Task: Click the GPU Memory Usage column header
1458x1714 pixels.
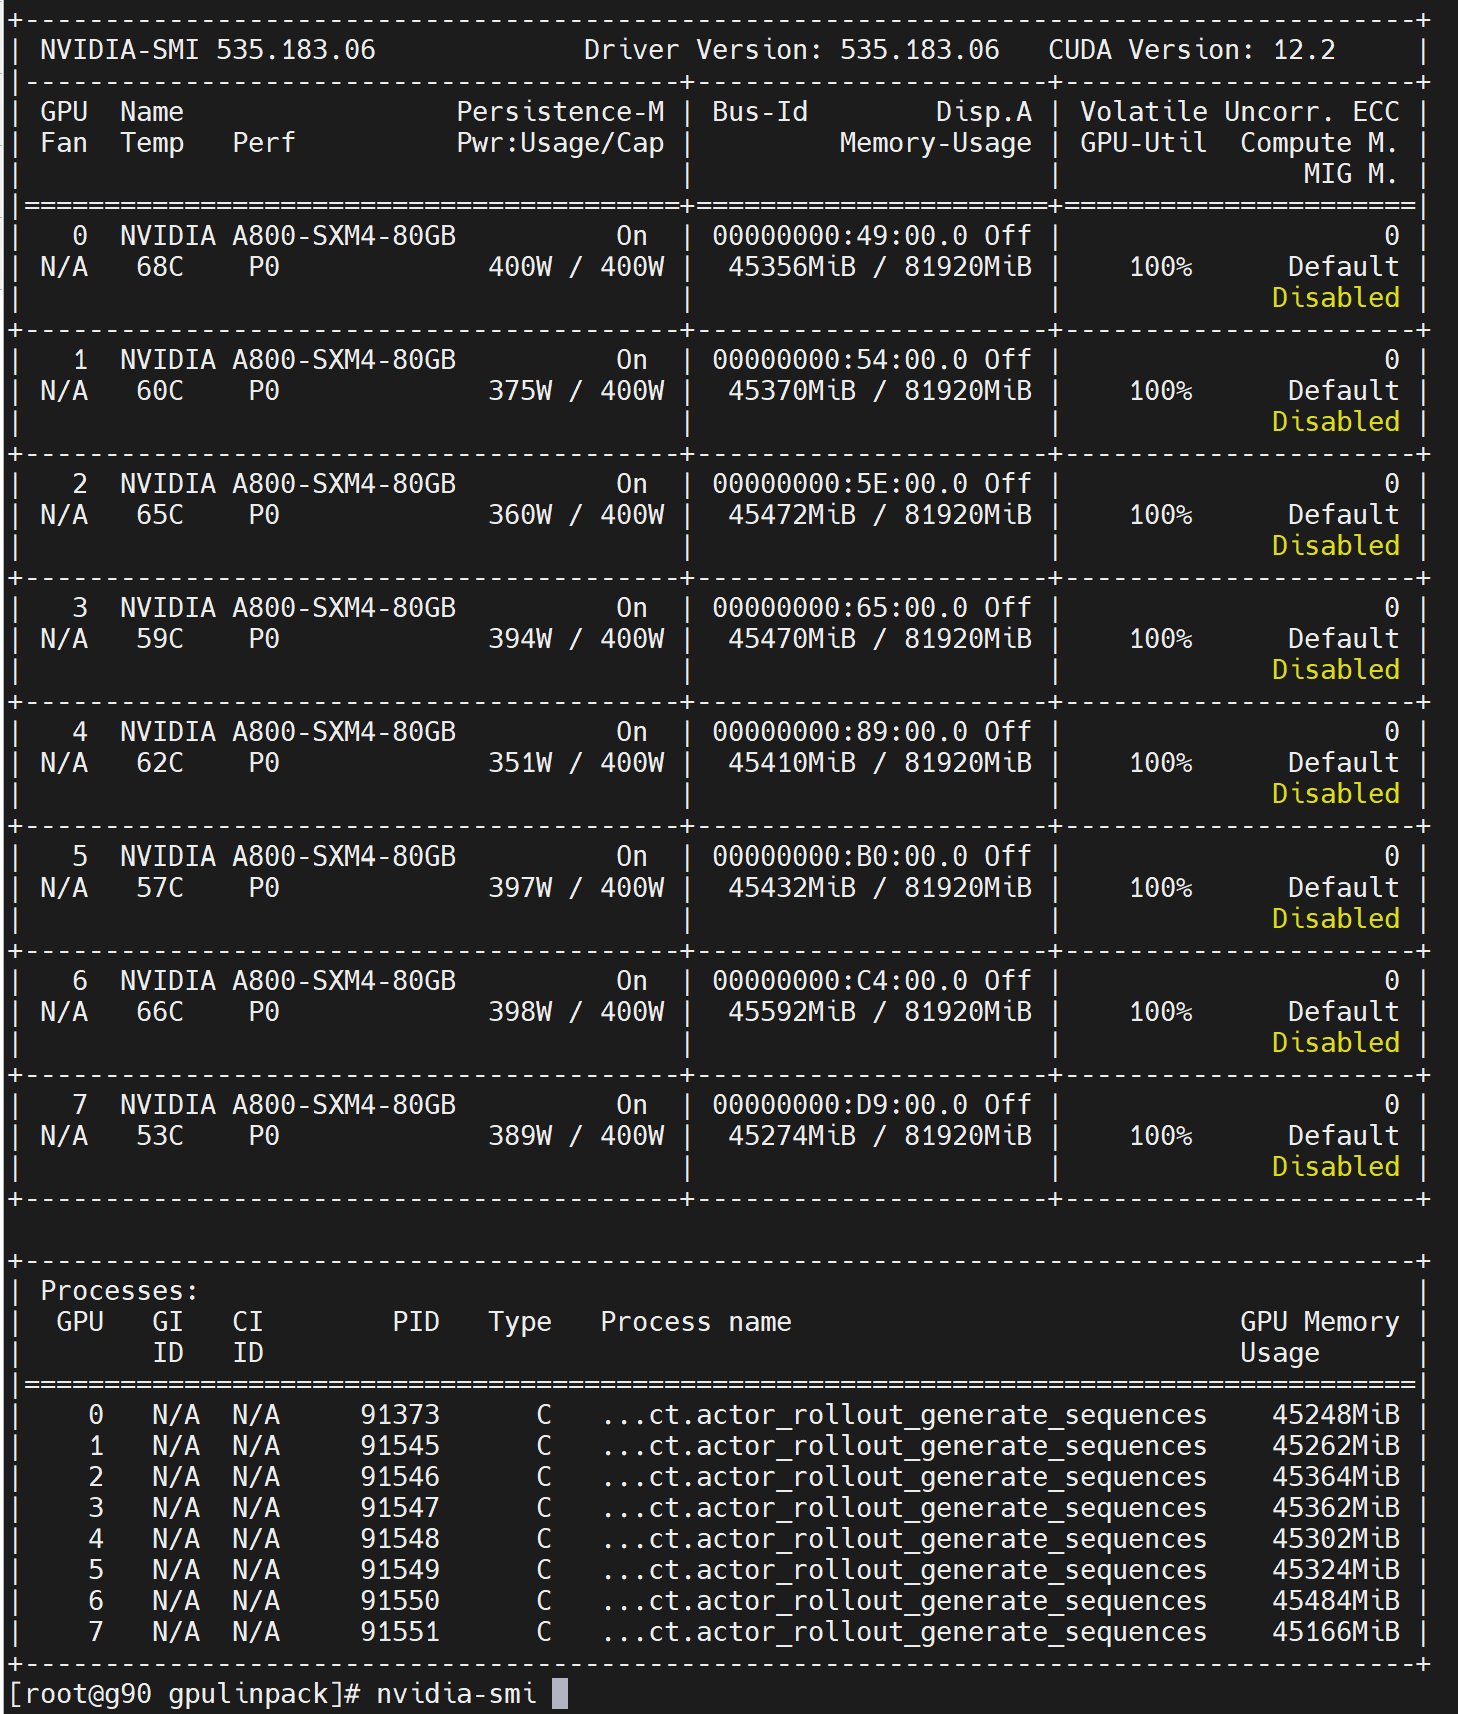Action: click(1319, 1337)
